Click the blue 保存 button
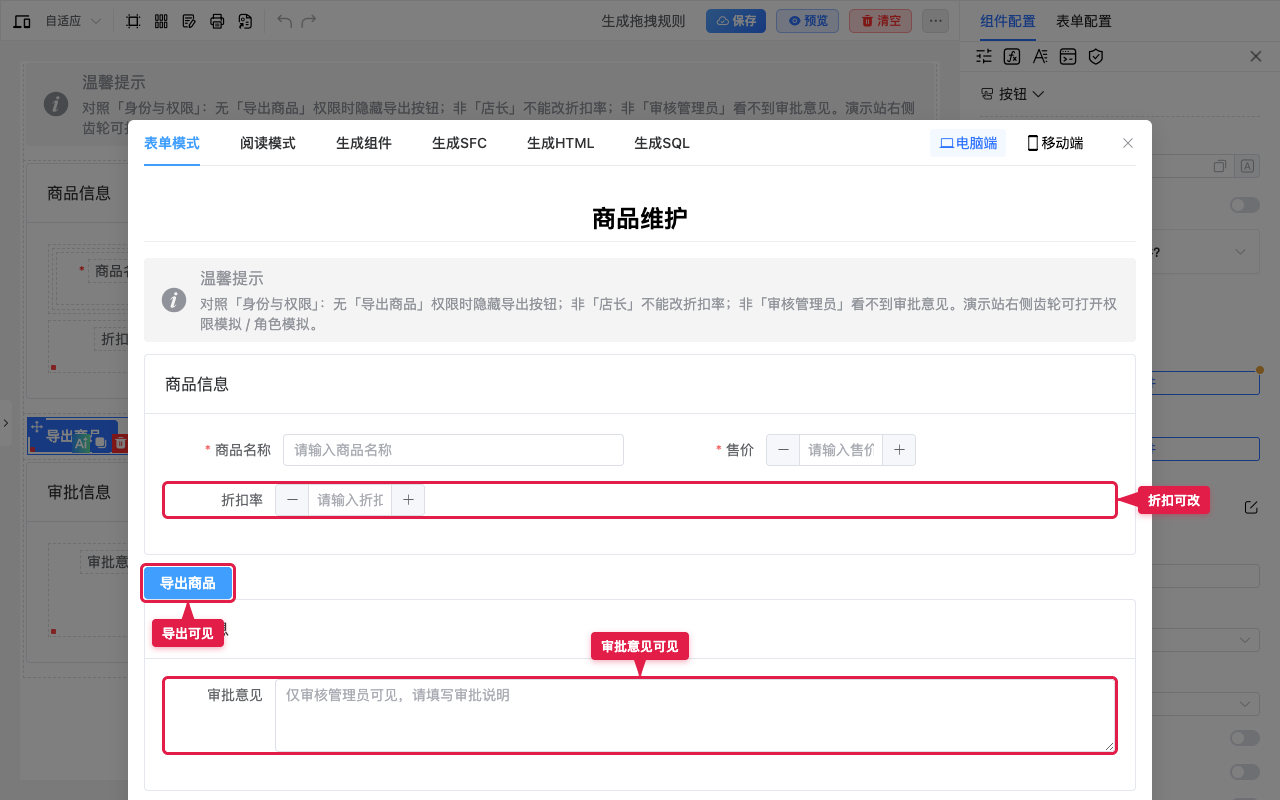 coord(736,21)
